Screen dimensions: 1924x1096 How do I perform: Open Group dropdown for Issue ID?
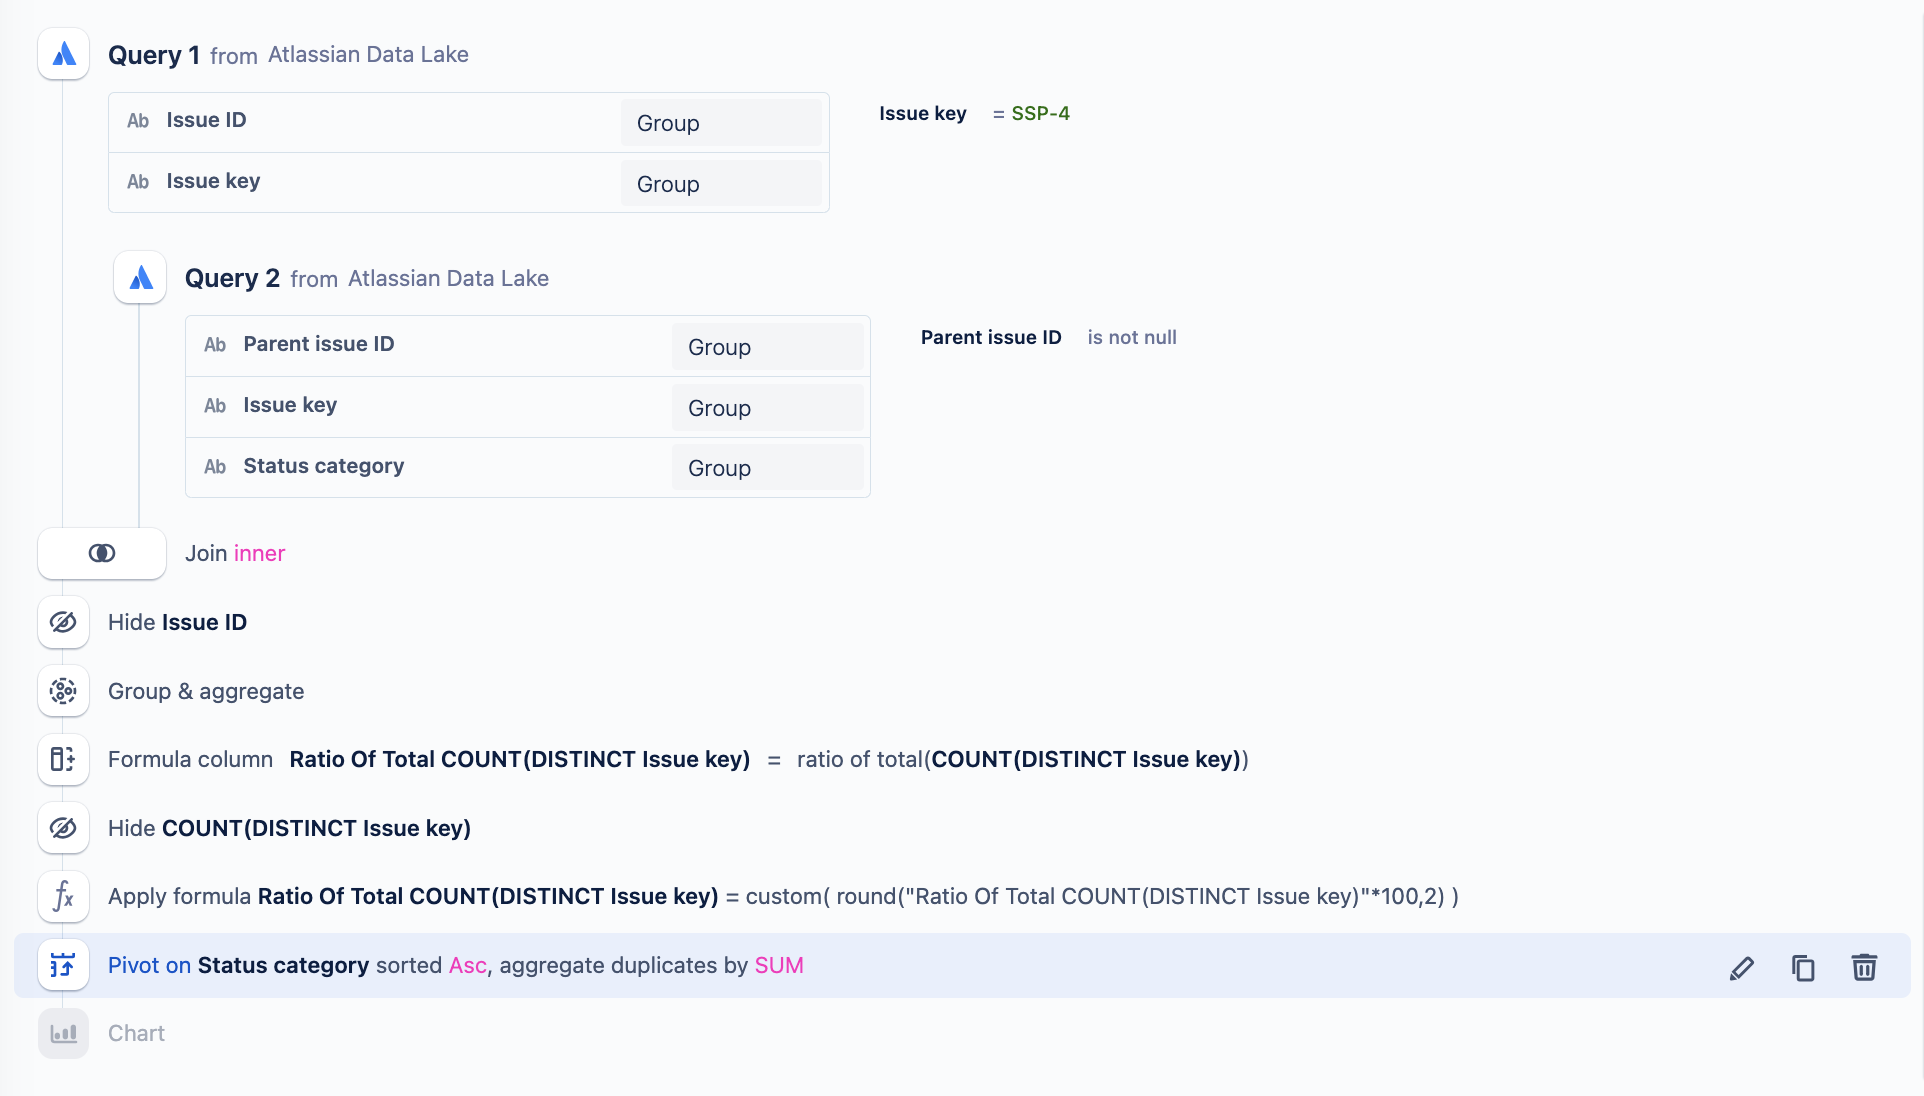click(x=720, y=123)
